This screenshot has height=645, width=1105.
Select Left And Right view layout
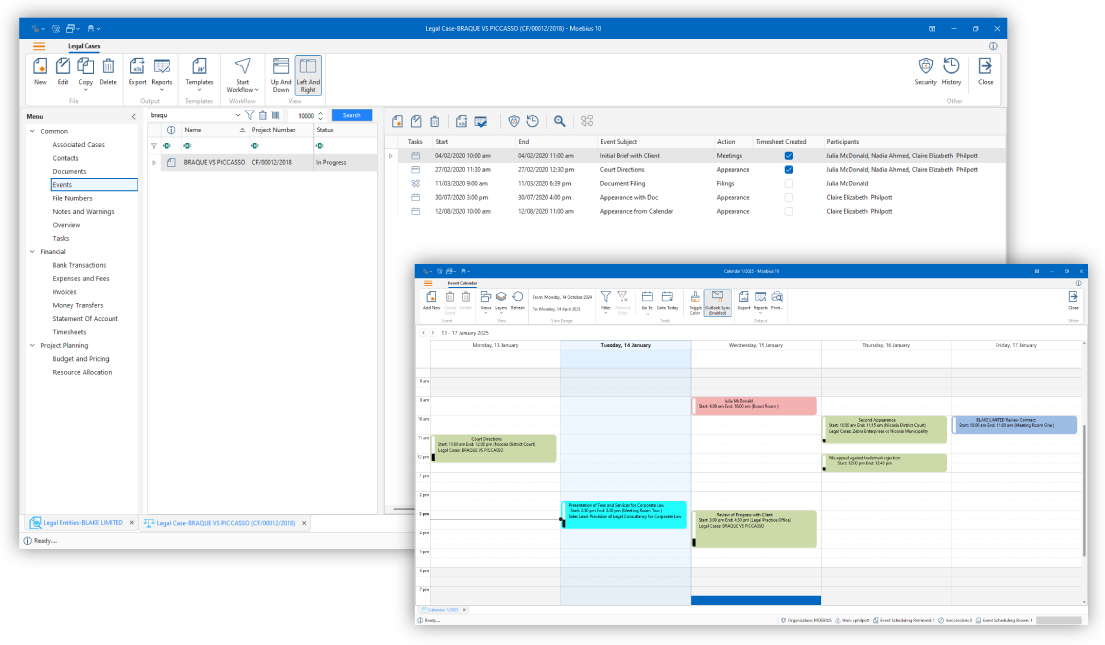pyautogui.click(x=308, y=74)
